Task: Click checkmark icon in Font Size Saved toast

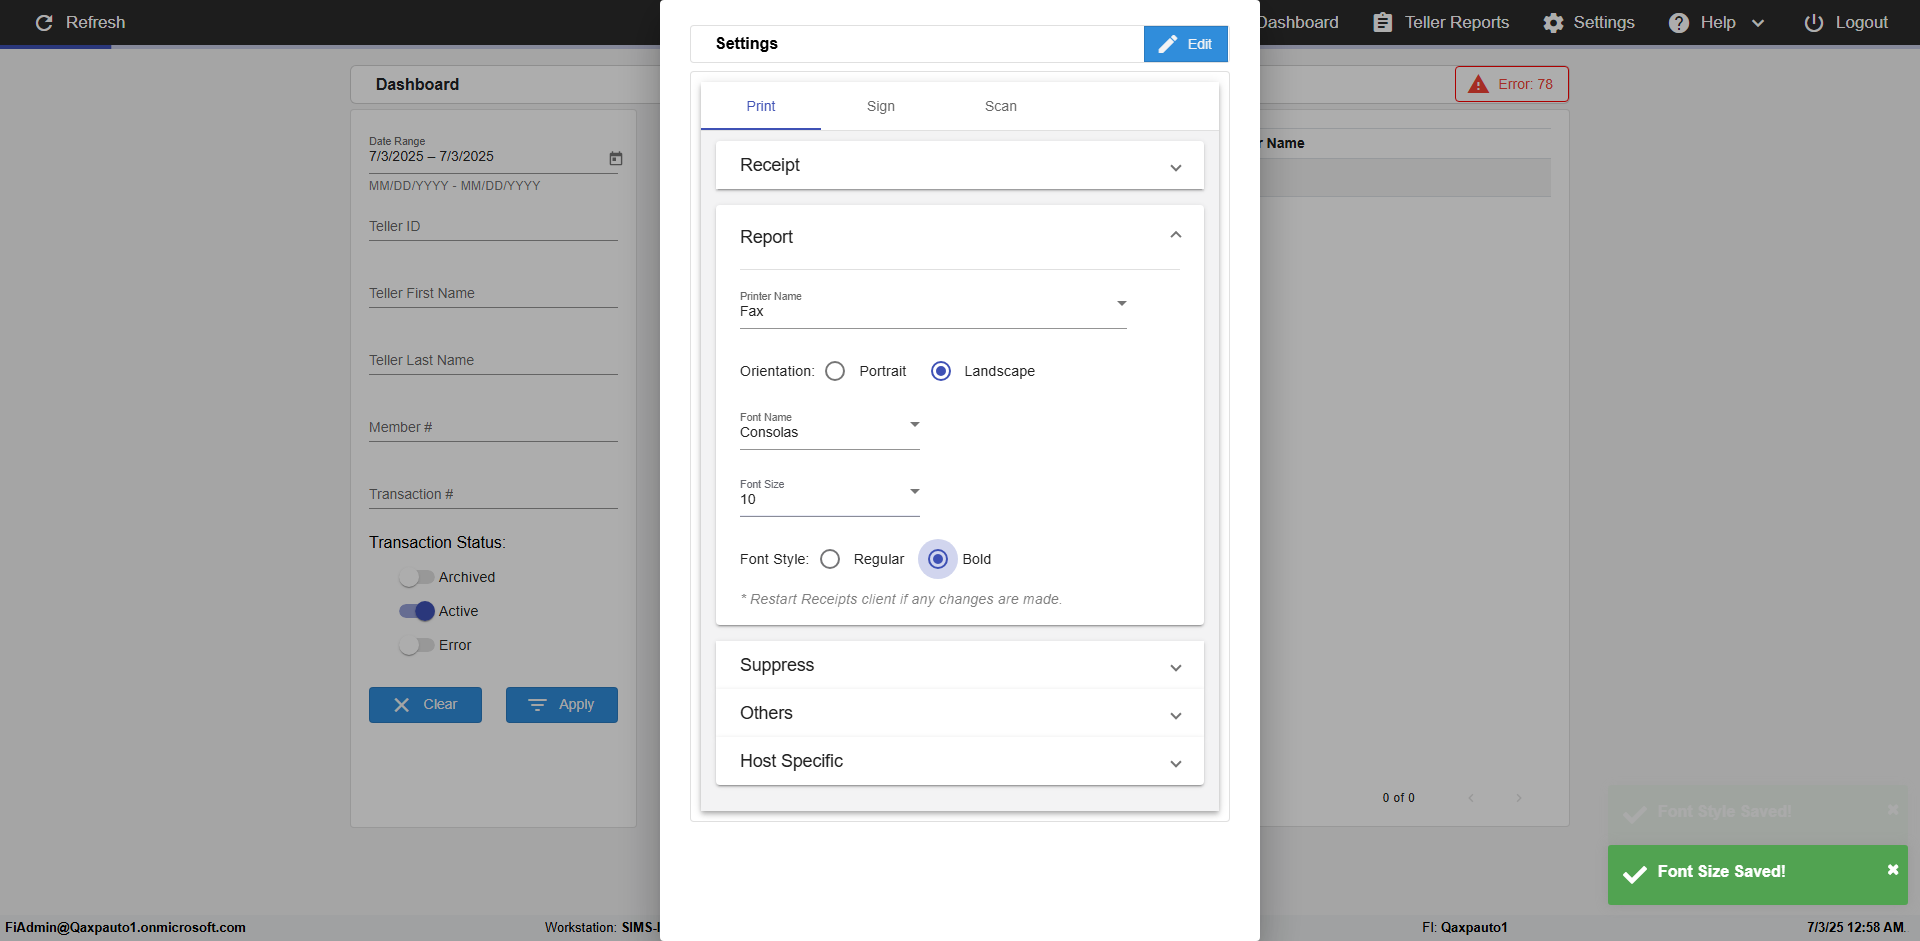Action: pyautogui.click(x=1635, y=875)
